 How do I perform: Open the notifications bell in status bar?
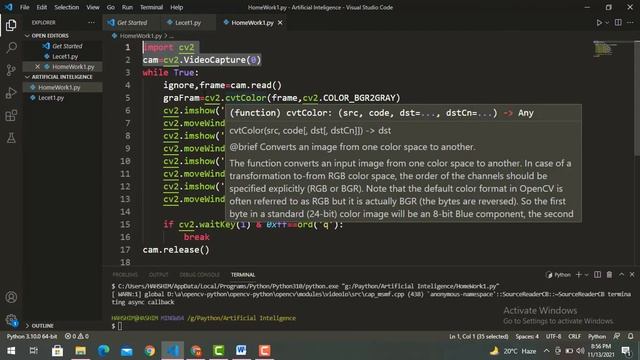tap(631, 336)
